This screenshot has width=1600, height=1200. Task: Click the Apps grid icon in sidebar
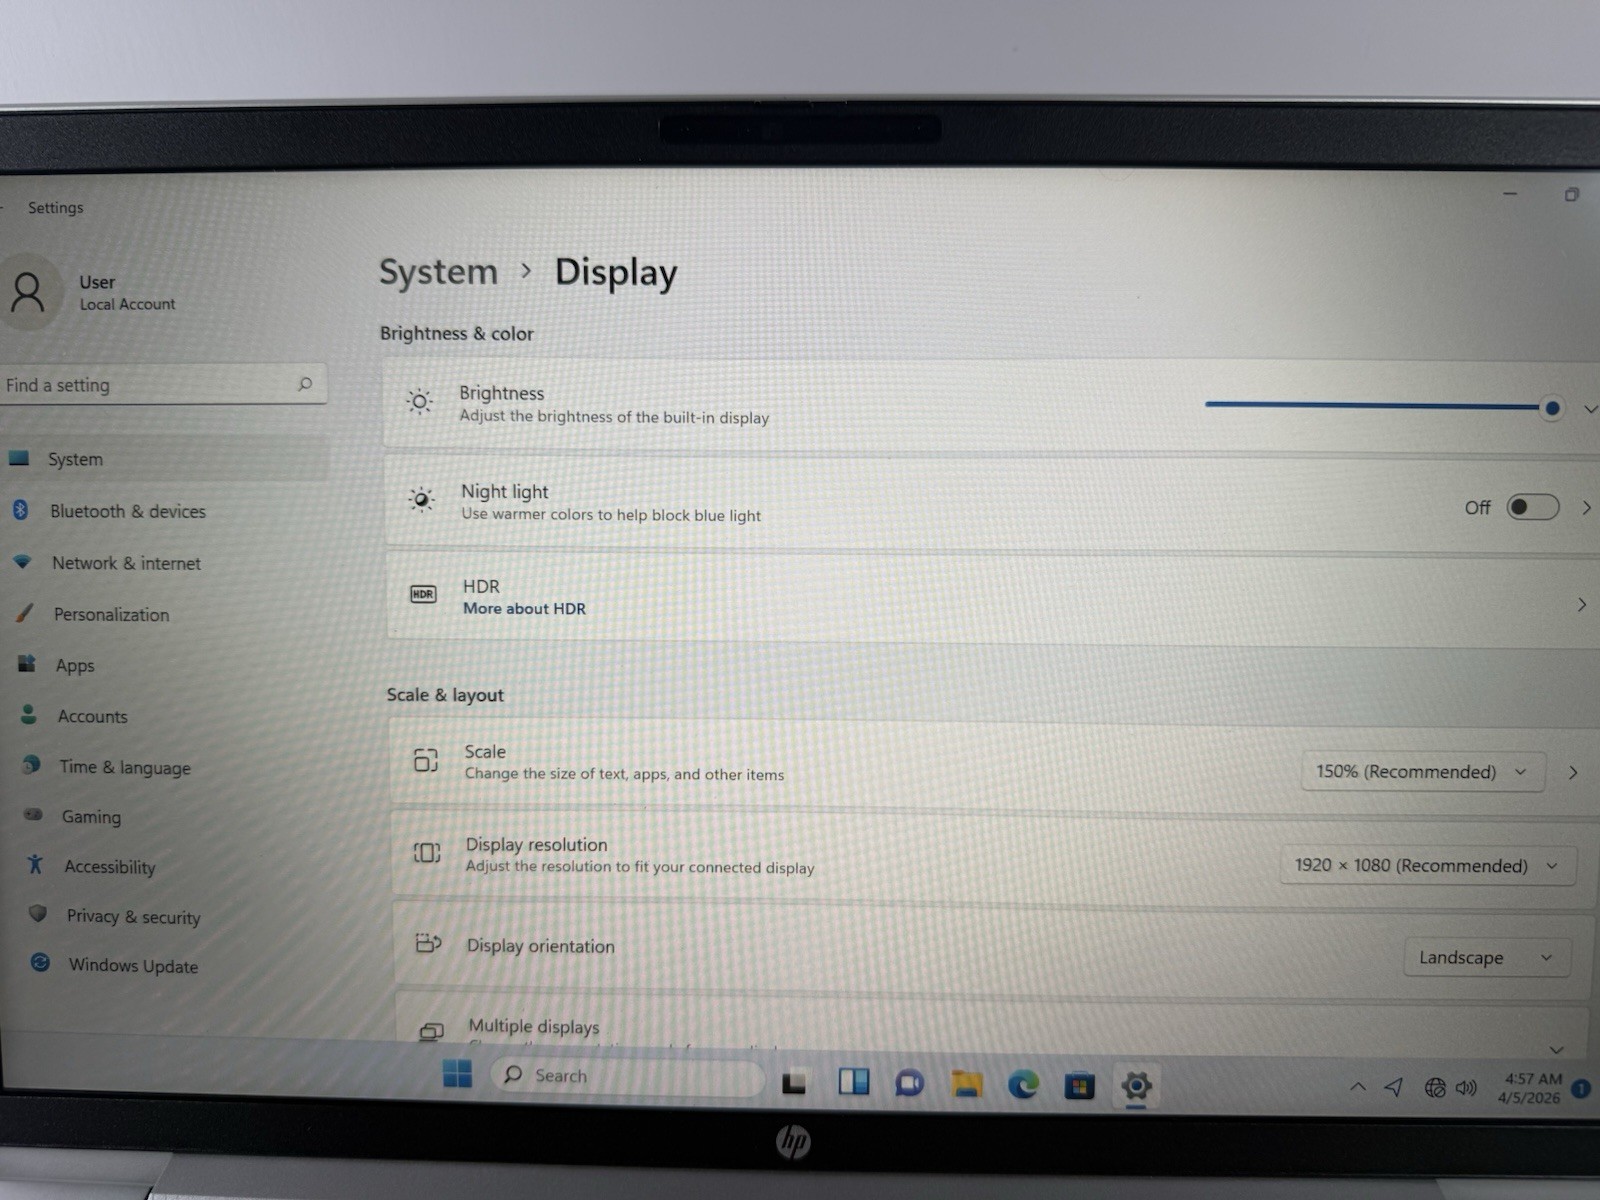[x=27, y=663]
